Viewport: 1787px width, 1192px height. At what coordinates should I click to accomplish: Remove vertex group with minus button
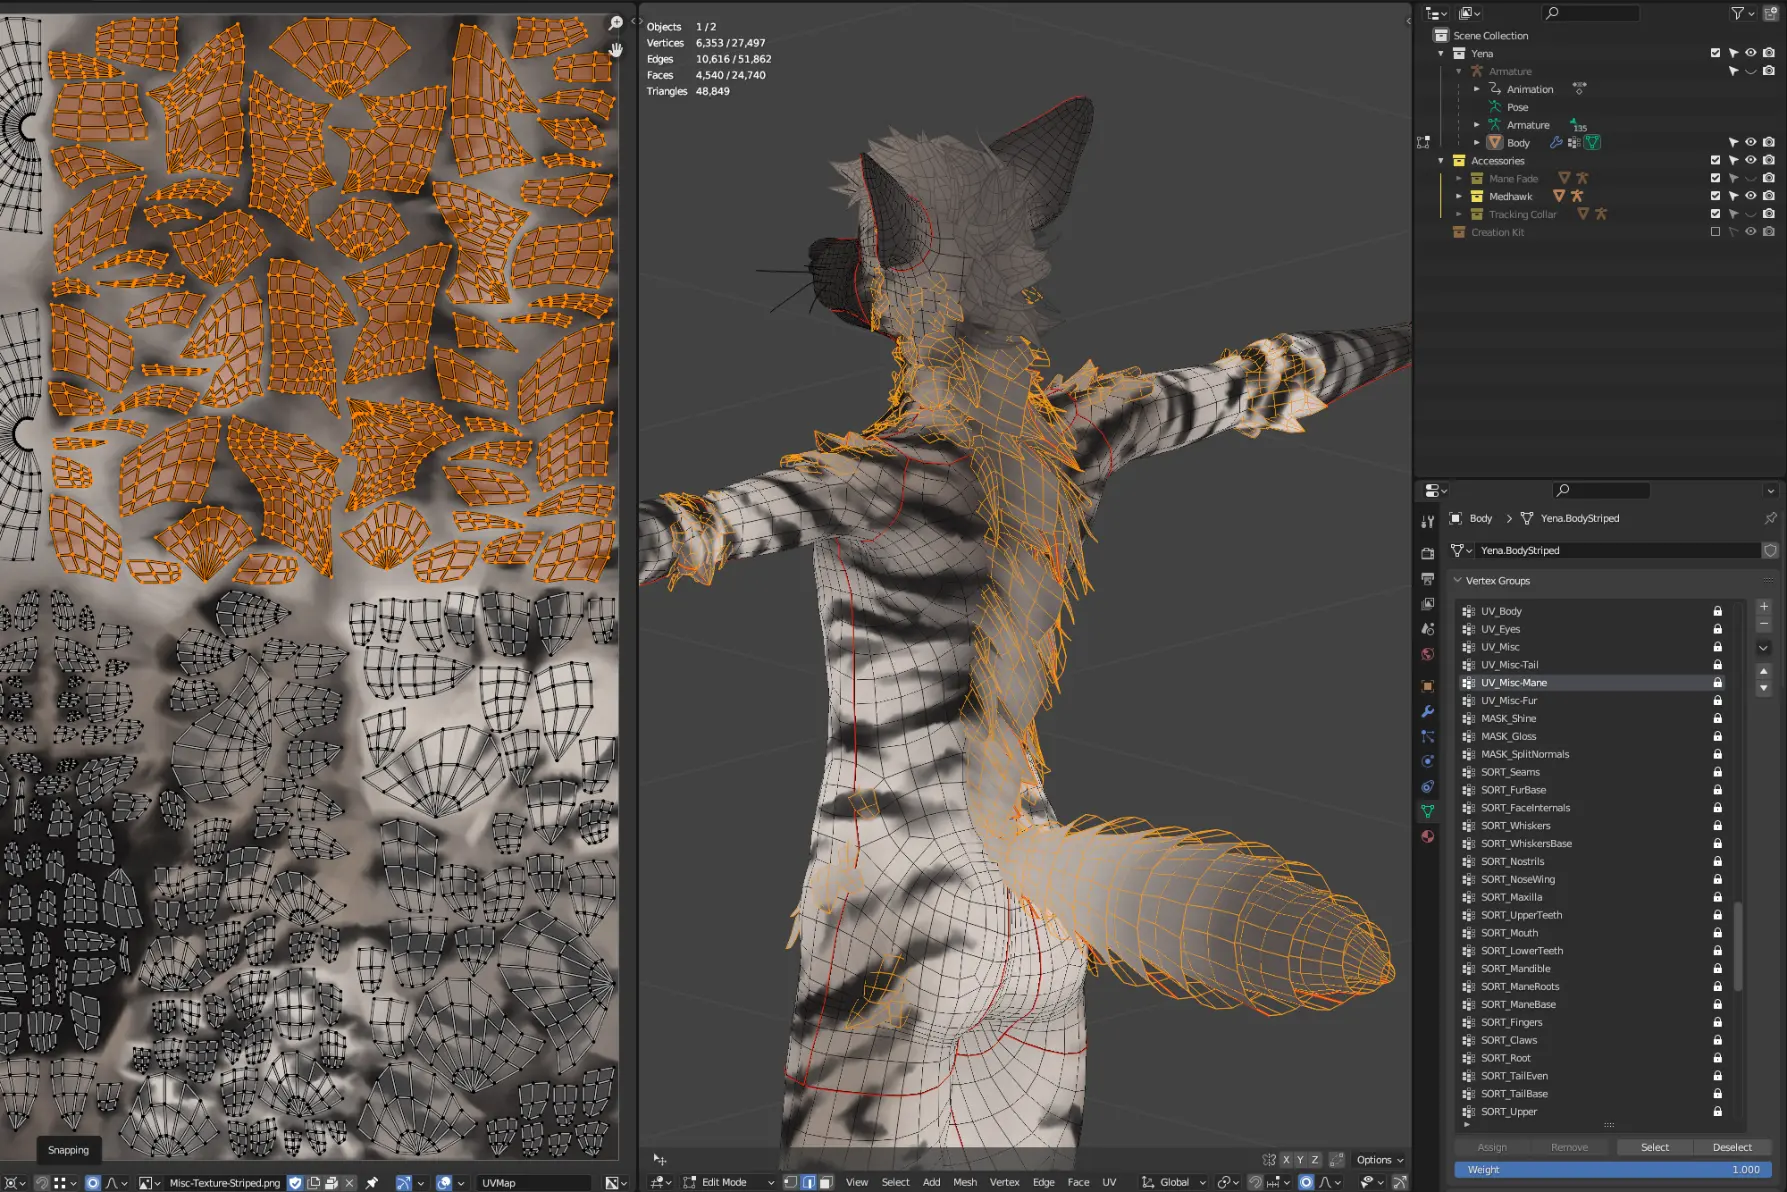[1764, 624]
